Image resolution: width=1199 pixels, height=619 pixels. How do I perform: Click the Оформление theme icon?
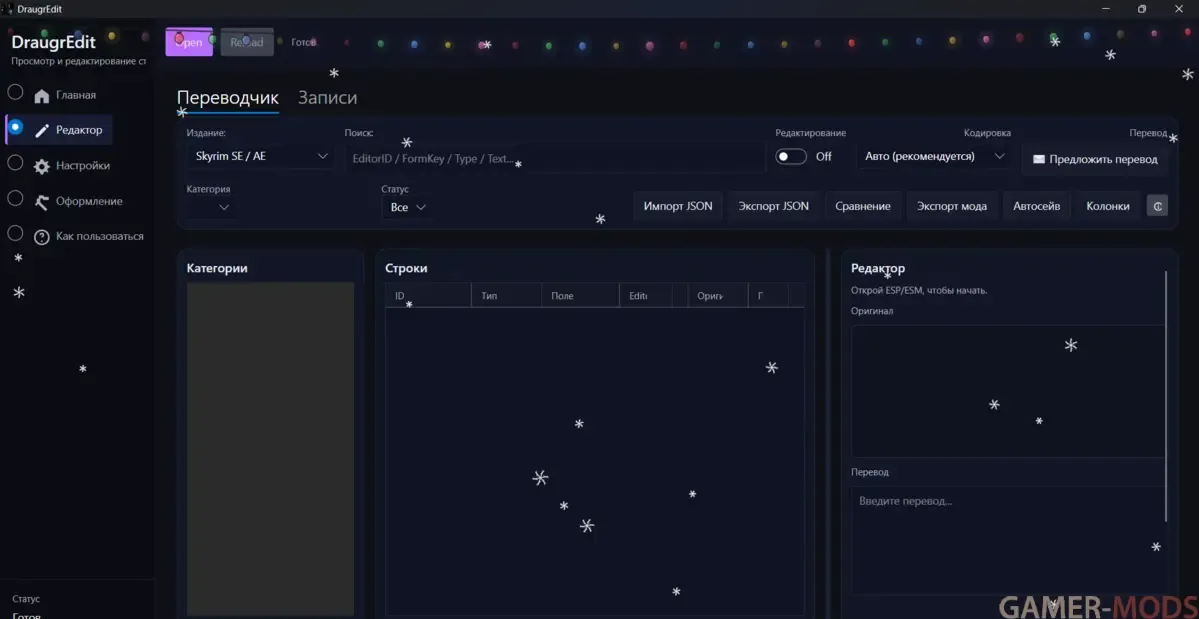[41, 202]
